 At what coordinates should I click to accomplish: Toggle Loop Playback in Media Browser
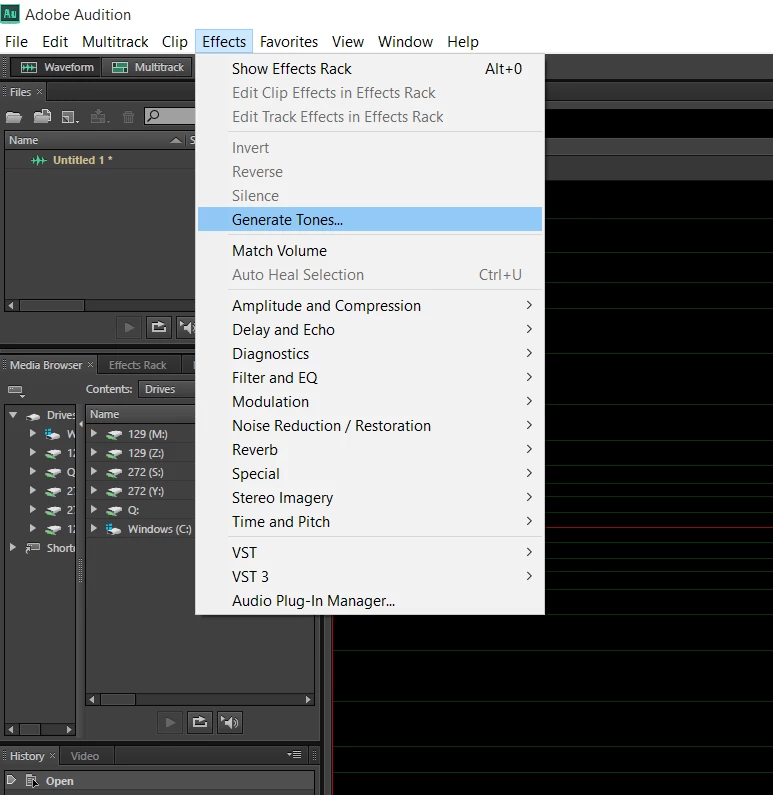pyautogui.click(x=200, y=722)
